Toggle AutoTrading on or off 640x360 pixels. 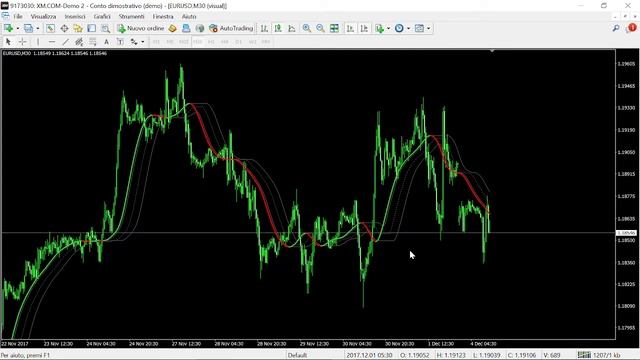231,28
